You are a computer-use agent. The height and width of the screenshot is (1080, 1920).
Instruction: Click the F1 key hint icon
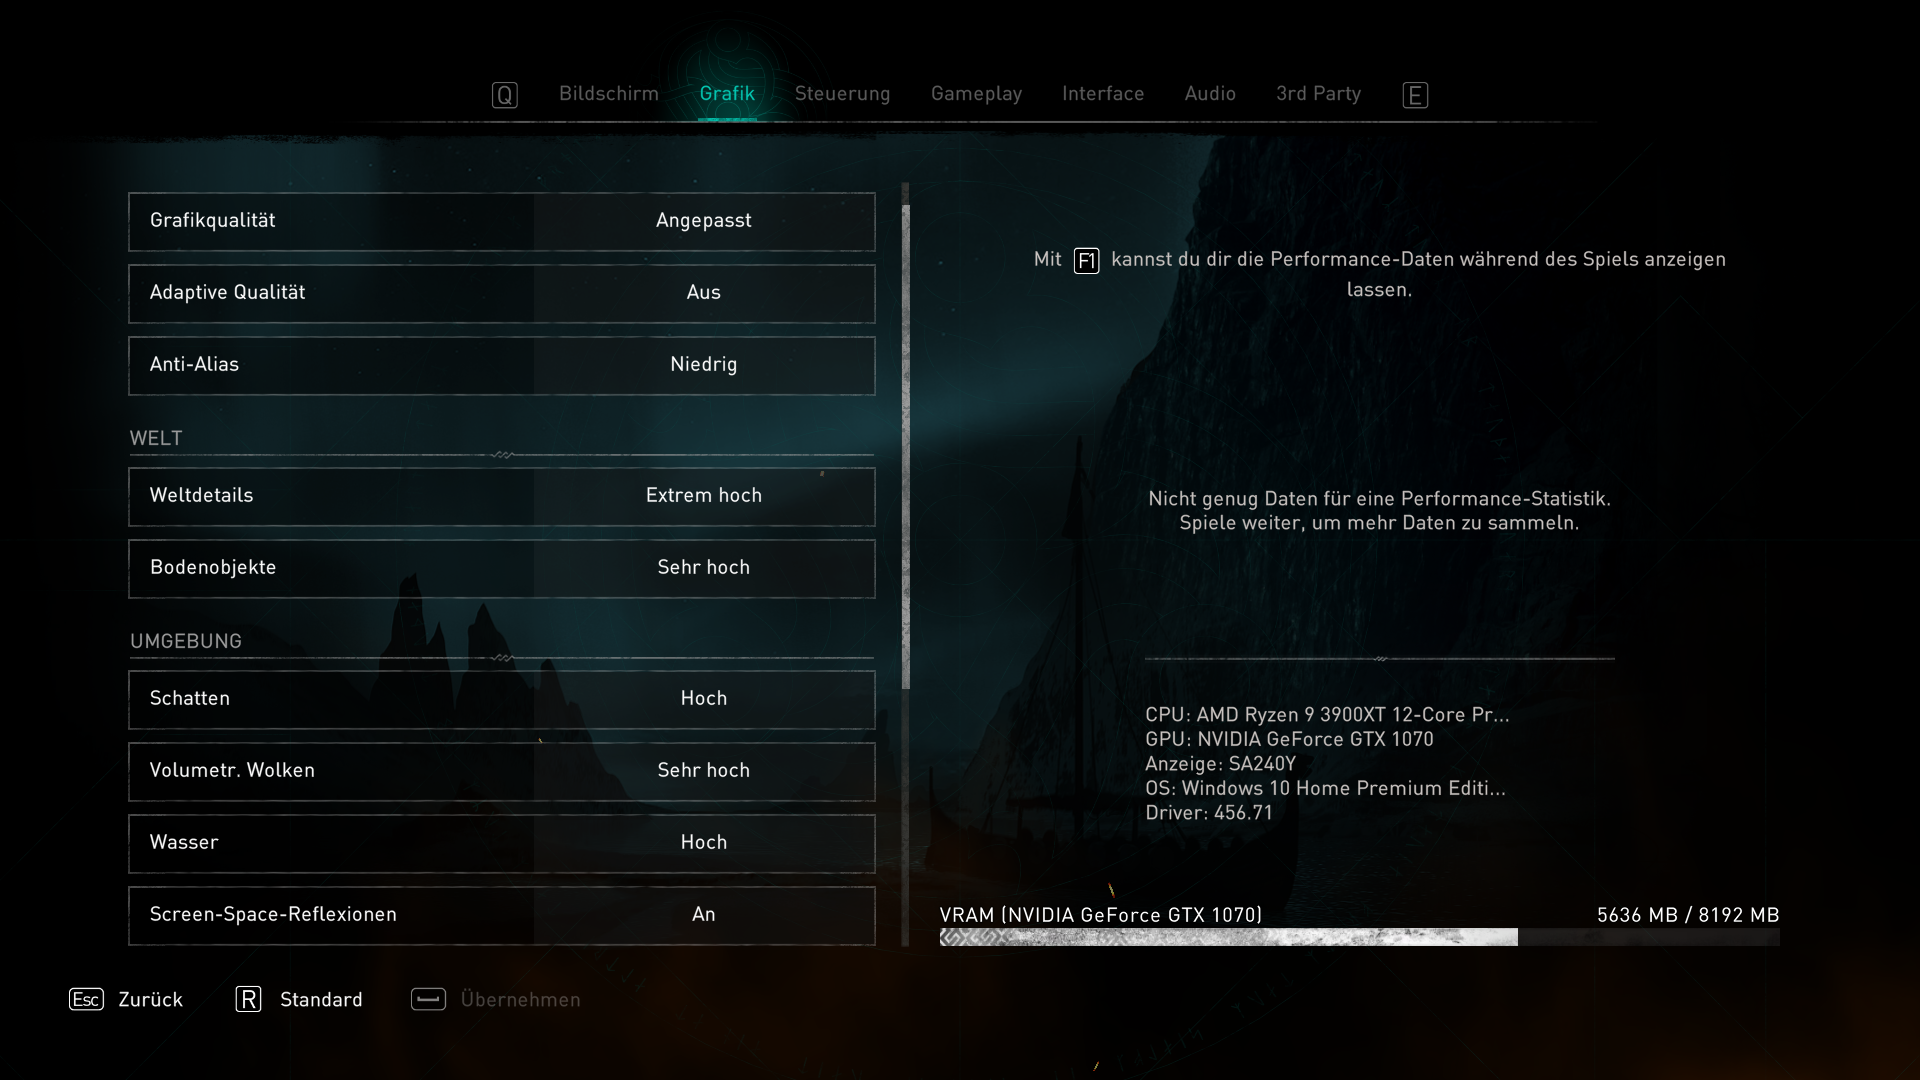click(1086, 261)
